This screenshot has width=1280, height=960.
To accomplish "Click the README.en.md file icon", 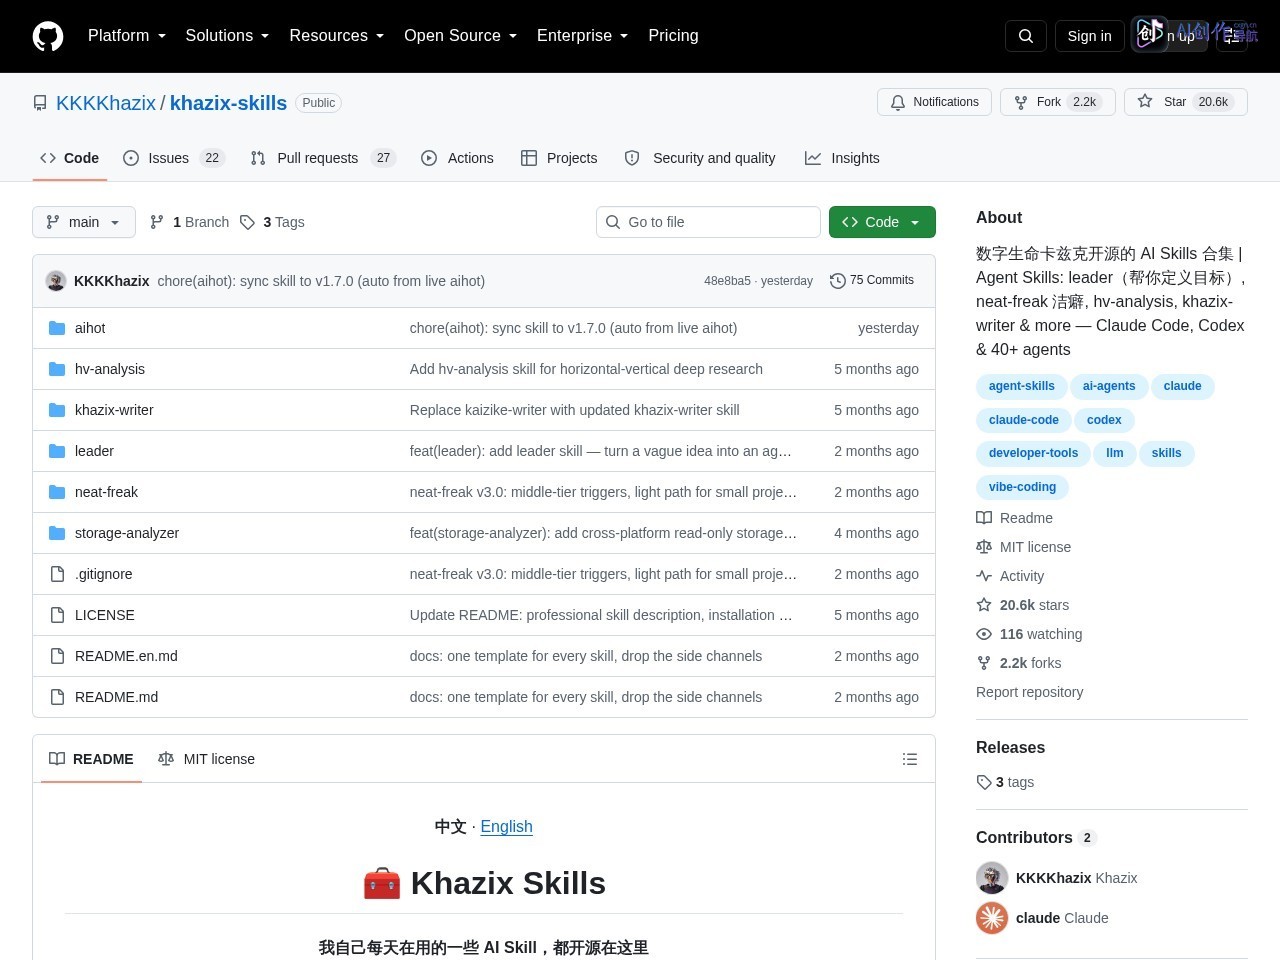I will (57, 656).
